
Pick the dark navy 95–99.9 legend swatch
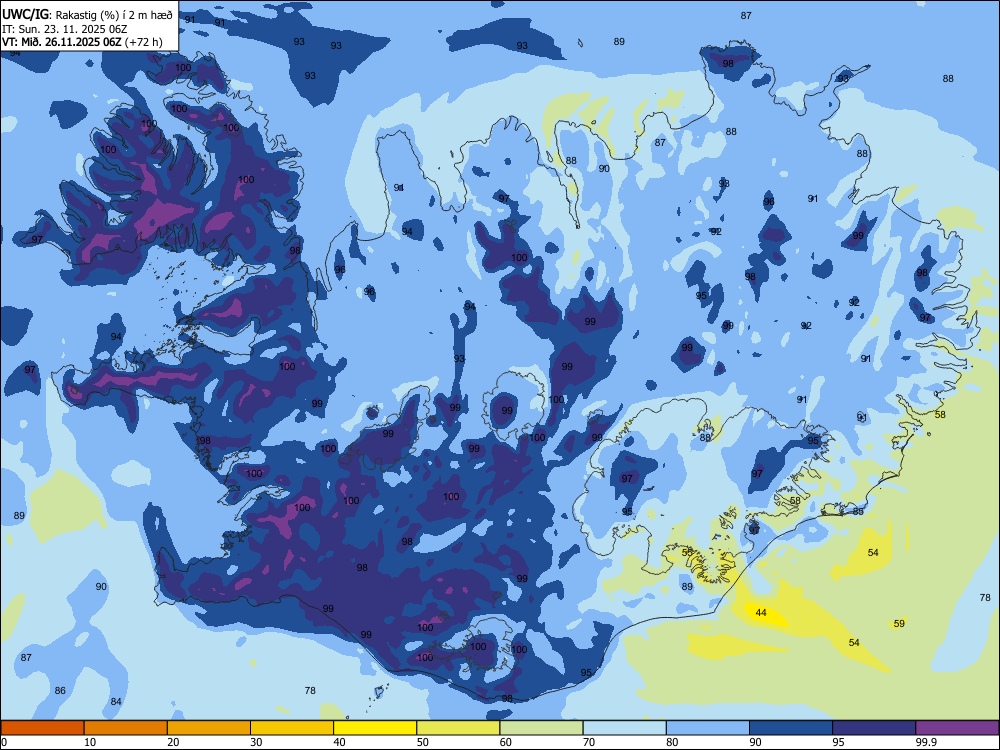(x=874, y=728)
